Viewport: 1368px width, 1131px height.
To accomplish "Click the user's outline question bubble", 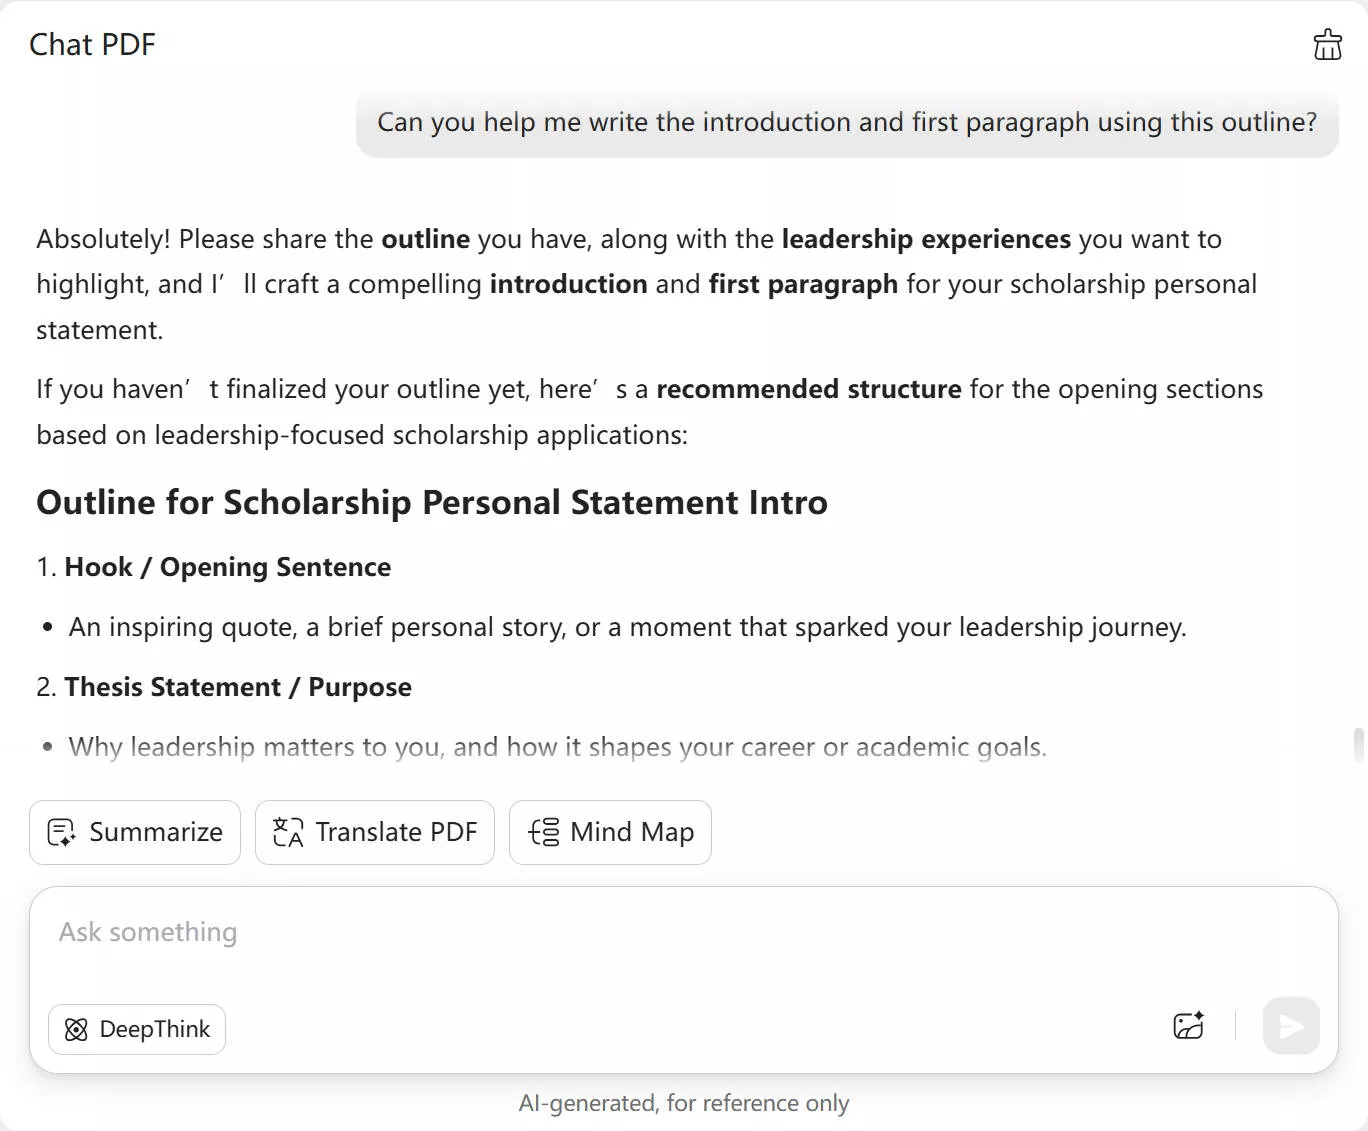I will coord(846,122).
